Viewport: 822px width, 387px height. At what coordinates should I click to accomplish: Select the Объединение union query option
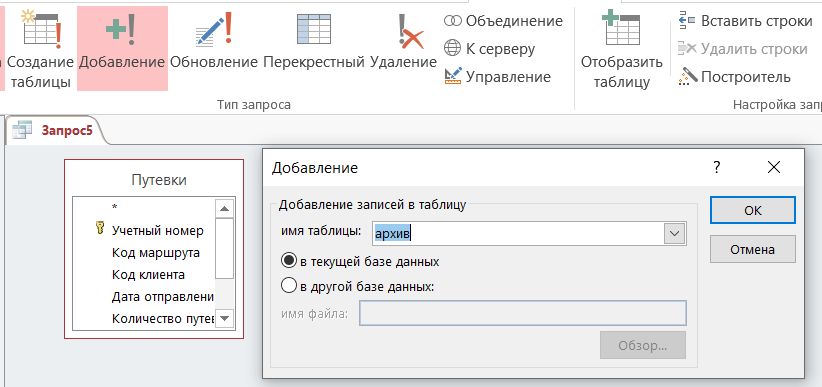coord(503,21)
